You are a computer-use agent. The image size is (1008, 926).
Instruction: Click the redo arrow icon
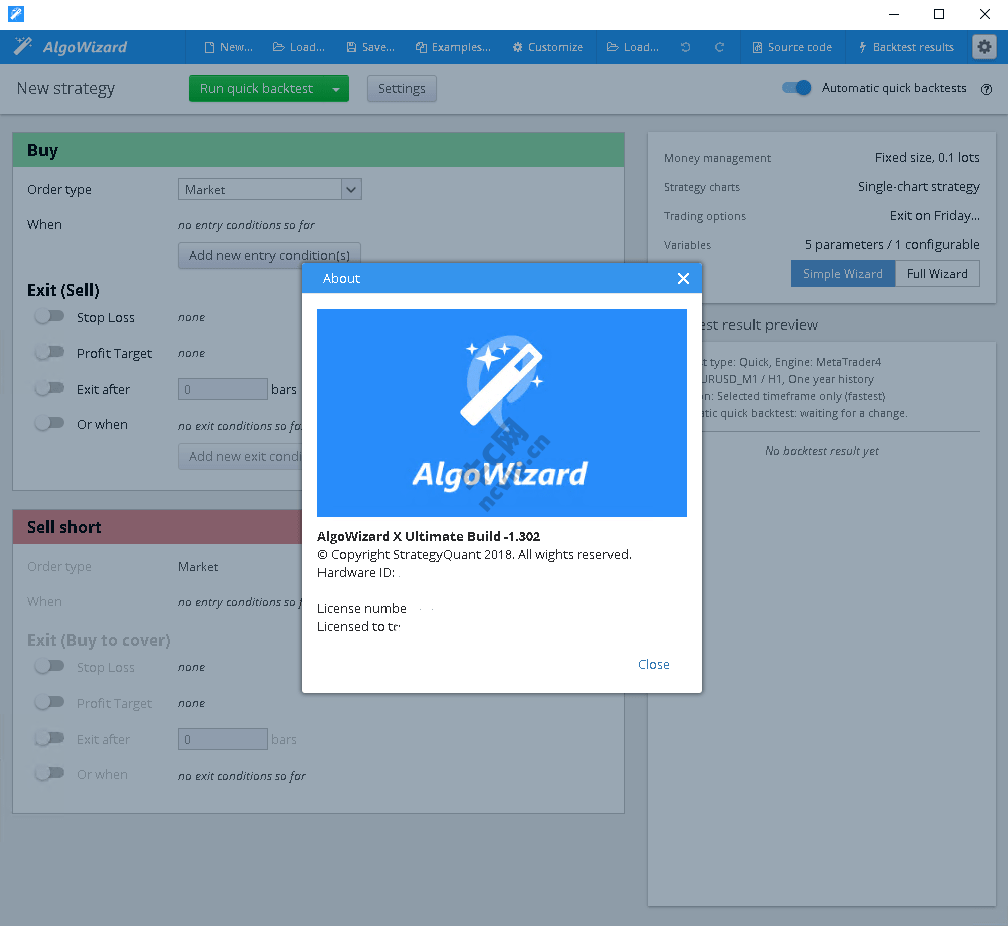click(719, 47)
